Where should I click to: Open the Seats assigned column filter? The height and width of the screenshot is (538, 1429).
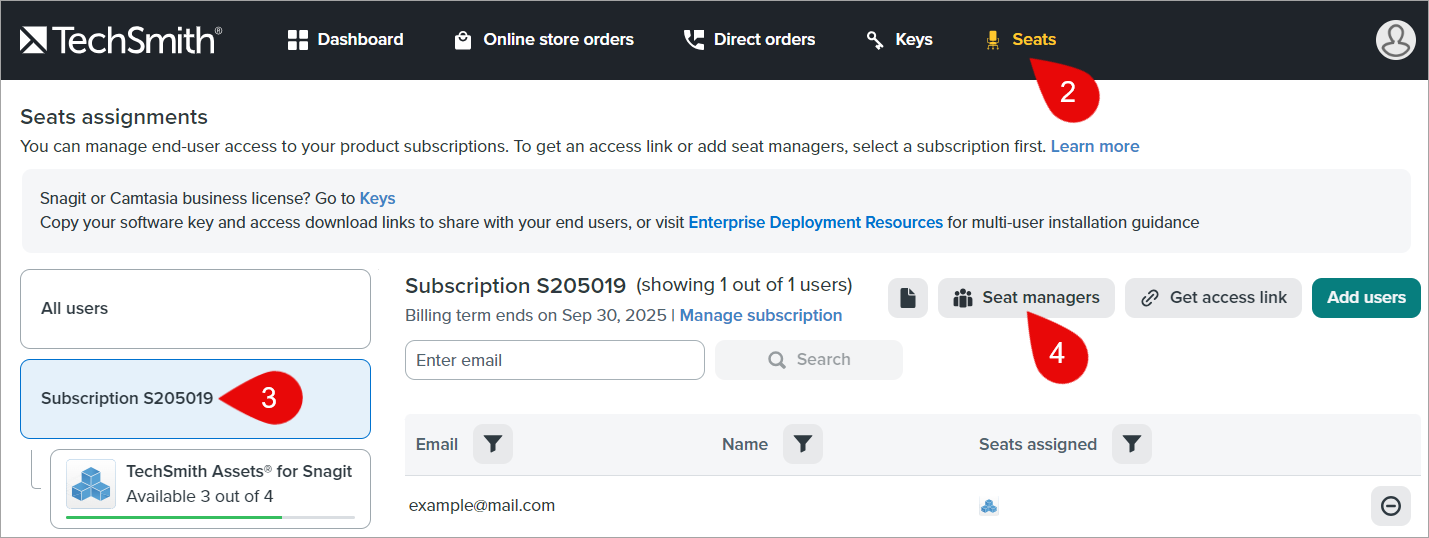[1131, 444]
